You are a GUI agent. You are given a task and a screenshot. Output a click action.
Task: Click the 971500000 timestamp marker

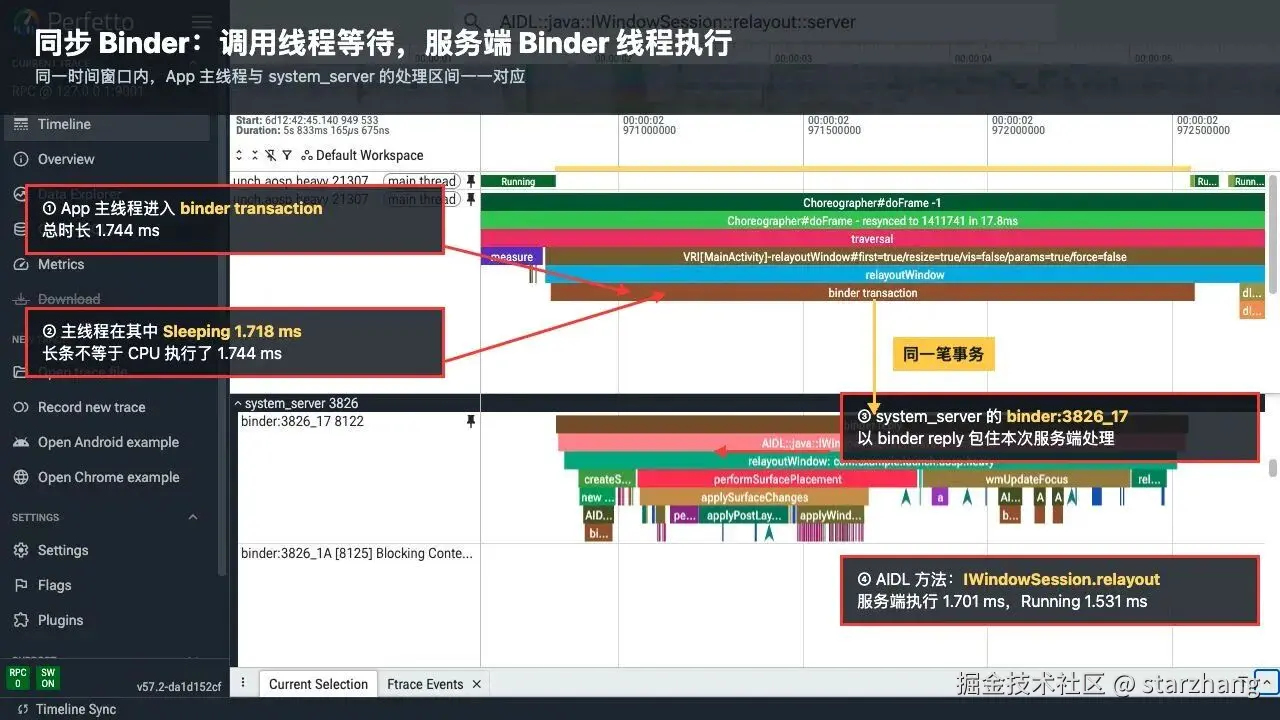tap(834, 130)
